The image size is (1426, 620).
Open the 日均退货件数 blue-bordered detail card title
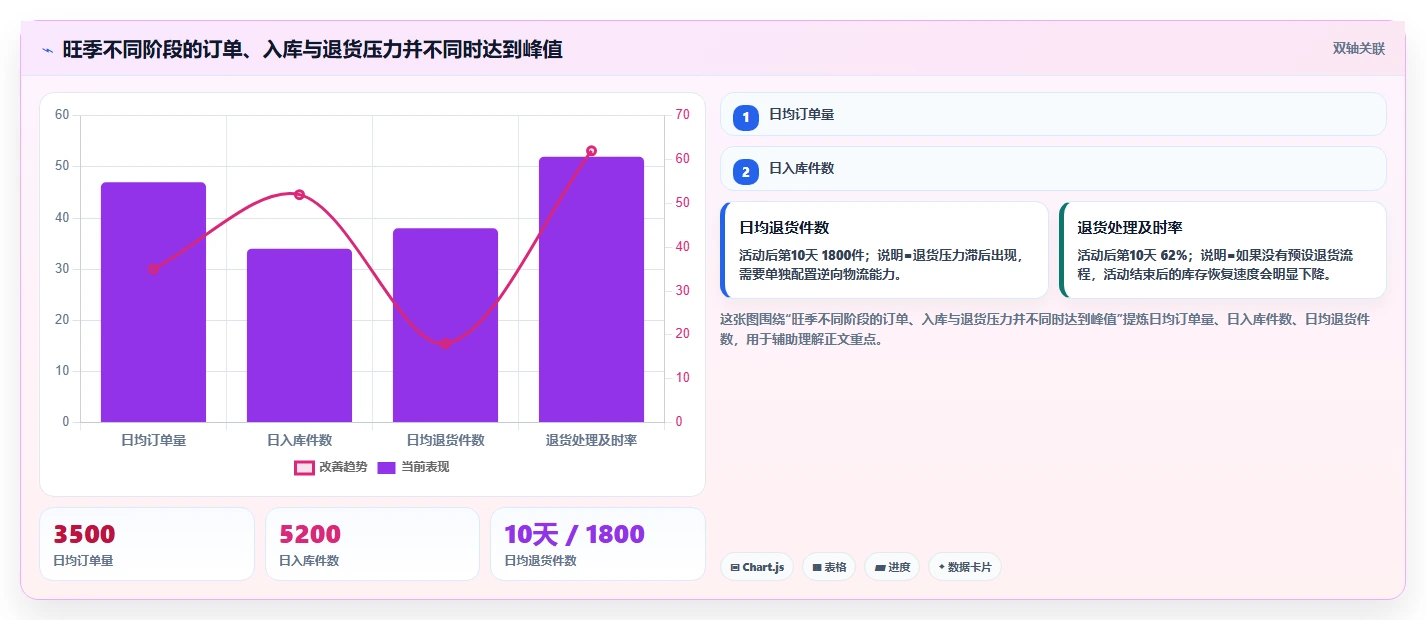pyautogui.click(x=784, y=228)
